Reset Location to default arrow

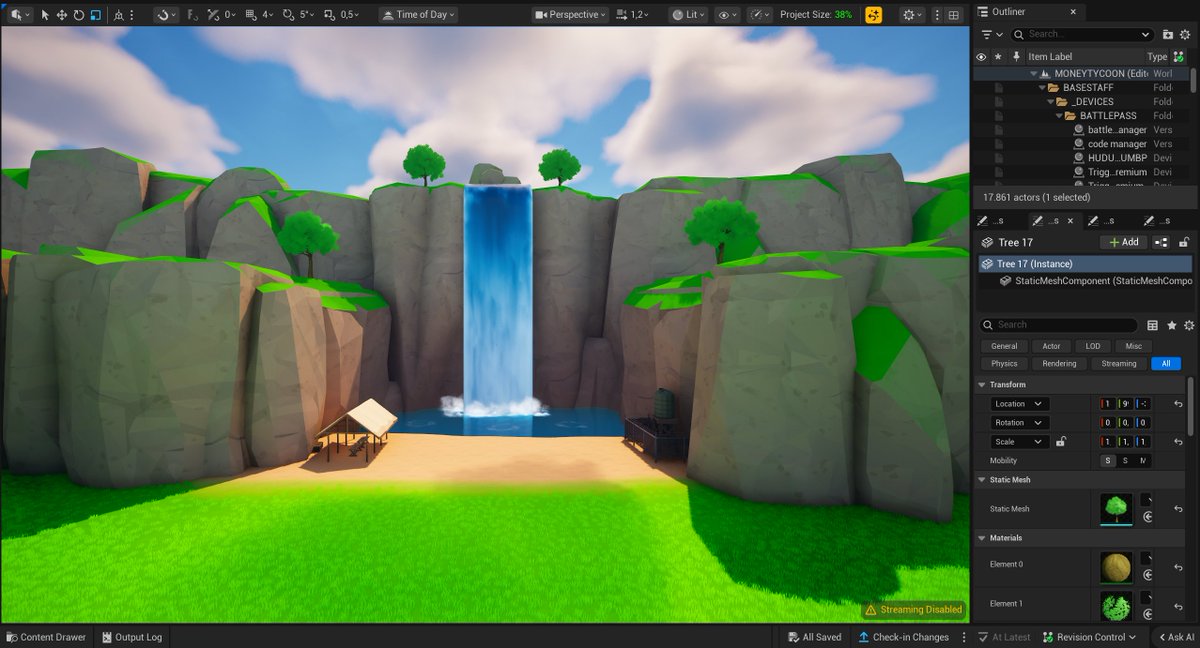[1178, 404]
